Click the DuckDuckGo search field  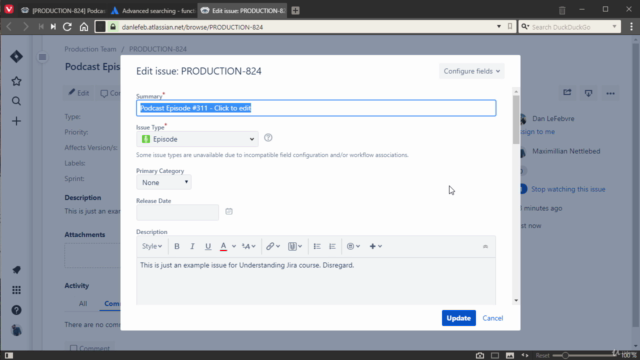click(570, 27)
